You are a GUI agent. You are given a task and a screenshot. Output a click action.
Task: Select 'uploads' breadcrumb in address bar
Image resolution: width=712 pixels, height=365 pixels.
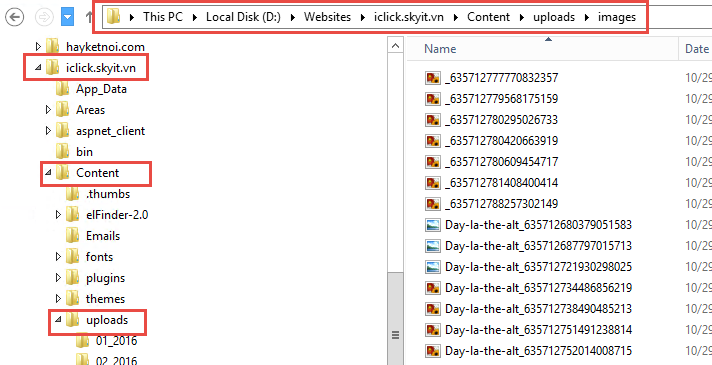point(554,17)
